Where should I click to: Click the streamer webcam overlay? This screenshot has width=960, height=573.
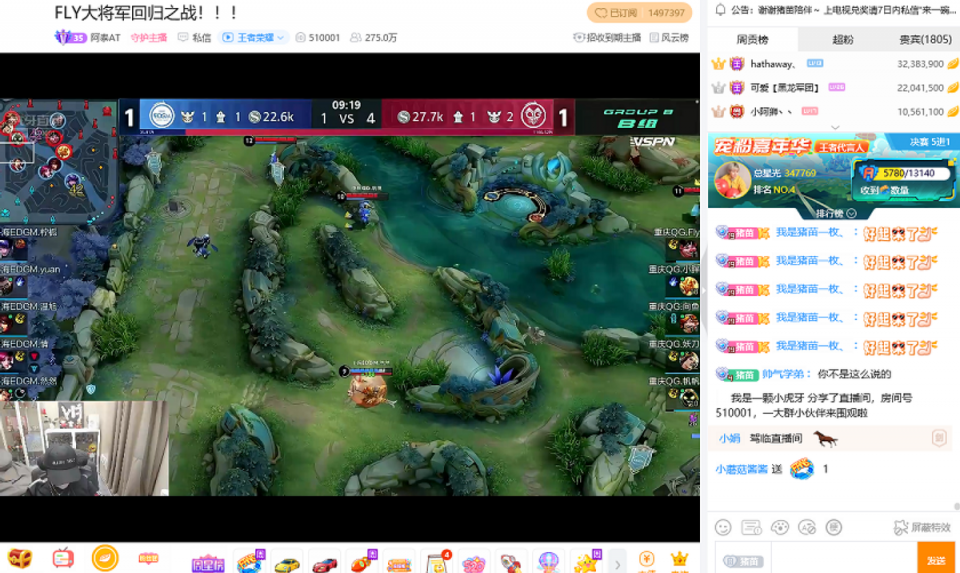[x=84, y=448]
